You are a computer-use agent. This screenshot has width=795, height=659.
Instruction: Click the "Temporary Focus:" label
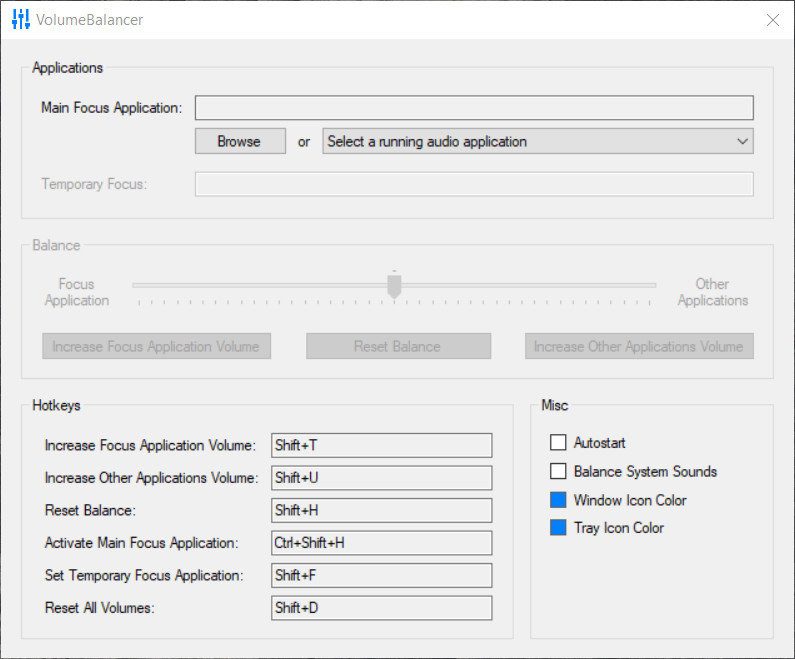tap(94, 184)
